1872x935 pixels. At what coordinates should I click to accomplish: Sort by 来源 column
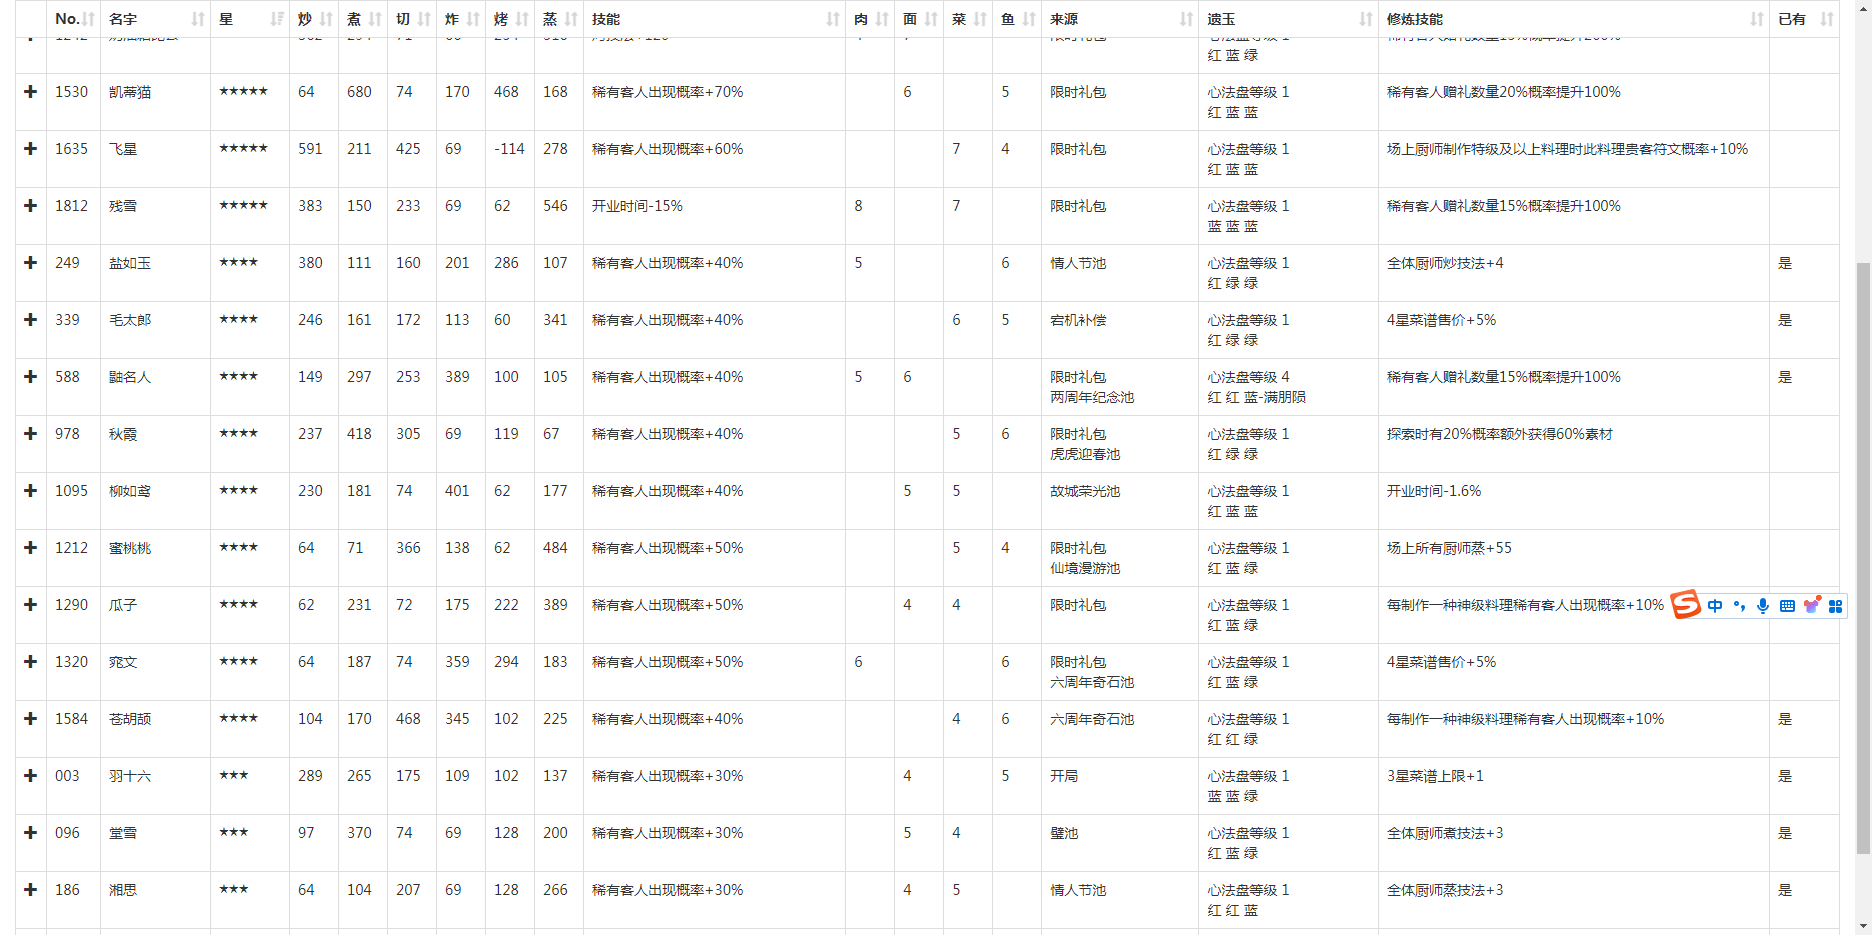click(x=1120, y=19)
